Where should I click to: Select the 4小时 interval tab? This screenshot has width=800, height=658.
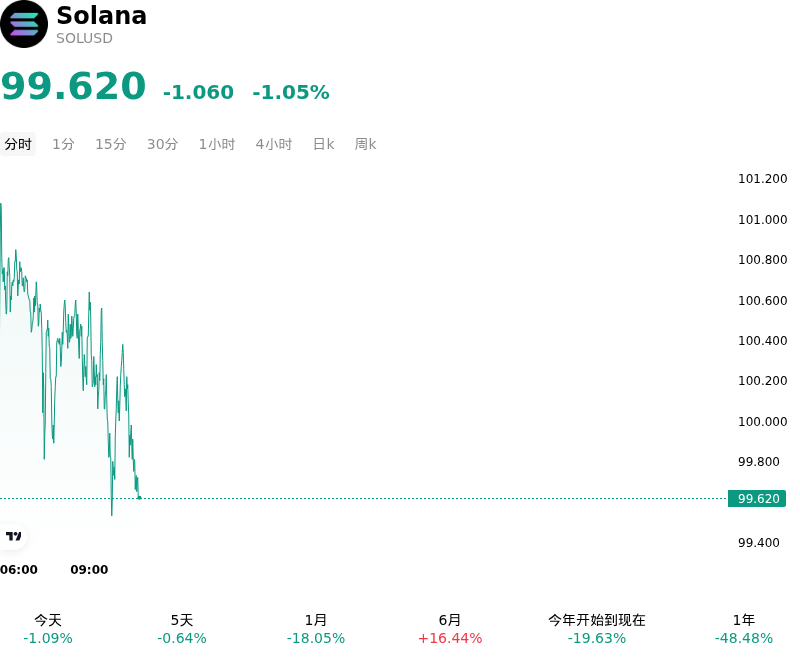(x=273, y=144)
